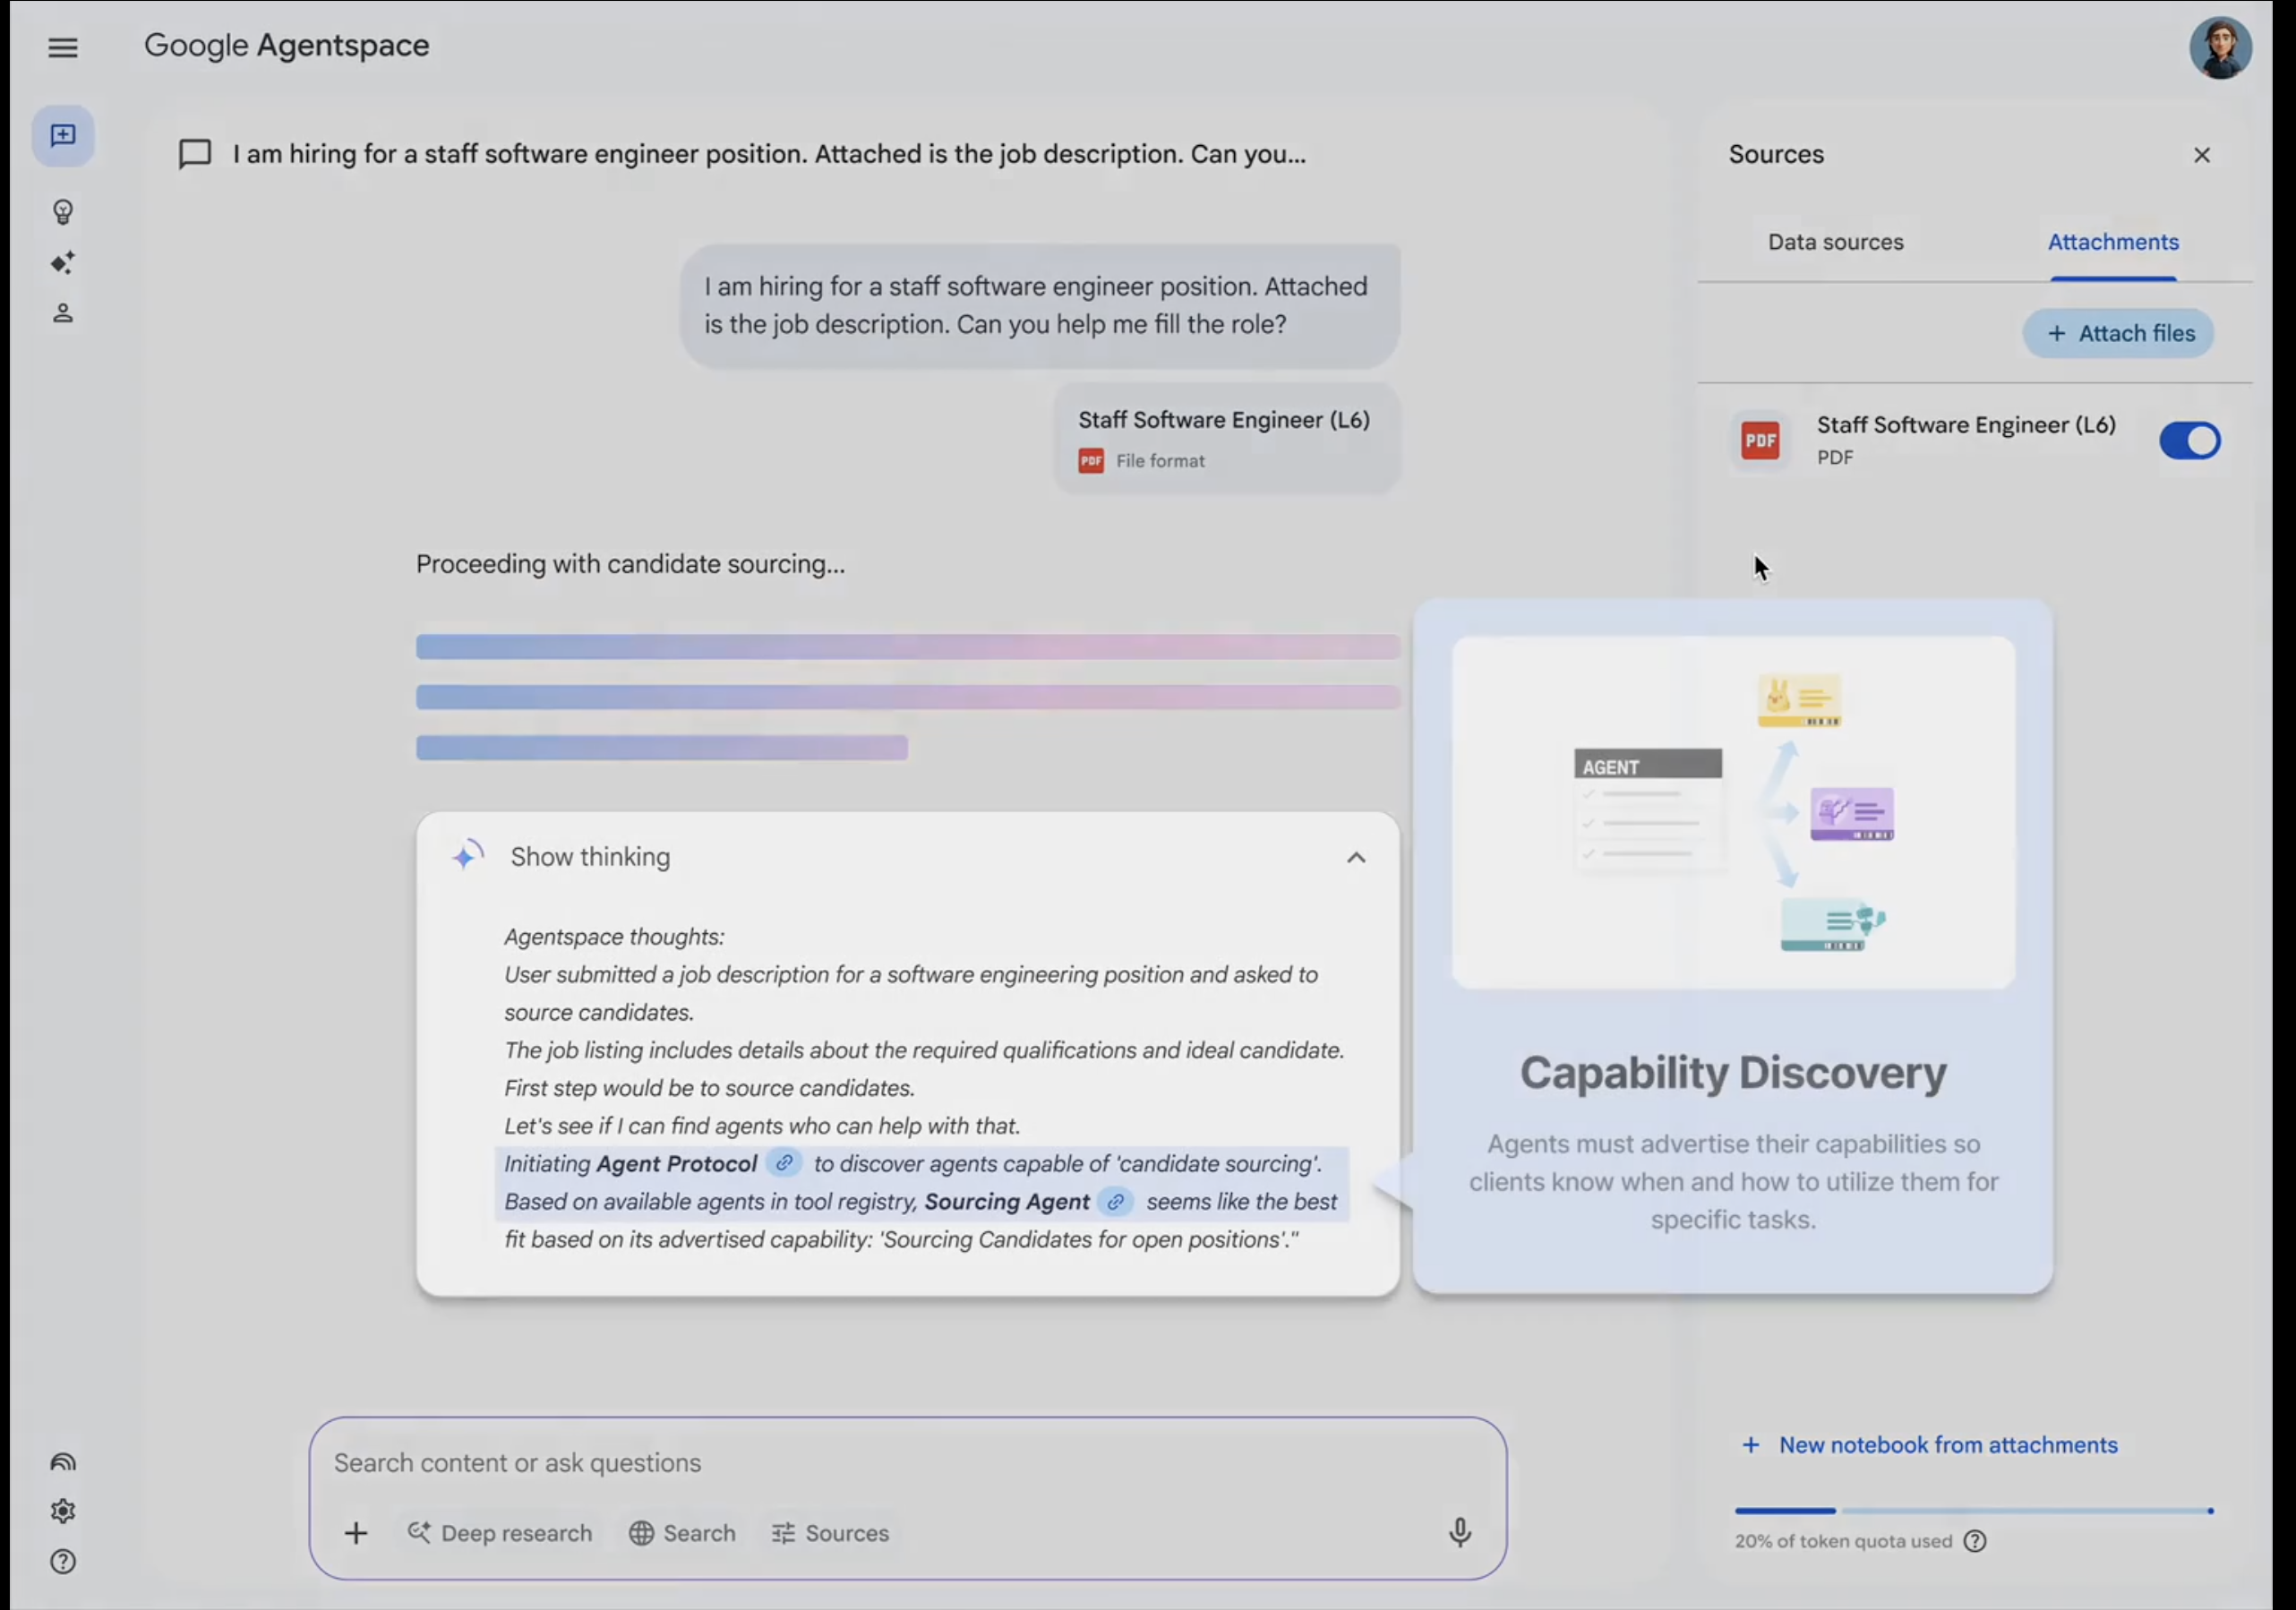Open the Sources selector in prompt bar

pyautogui.click(x=830, y=1533)
